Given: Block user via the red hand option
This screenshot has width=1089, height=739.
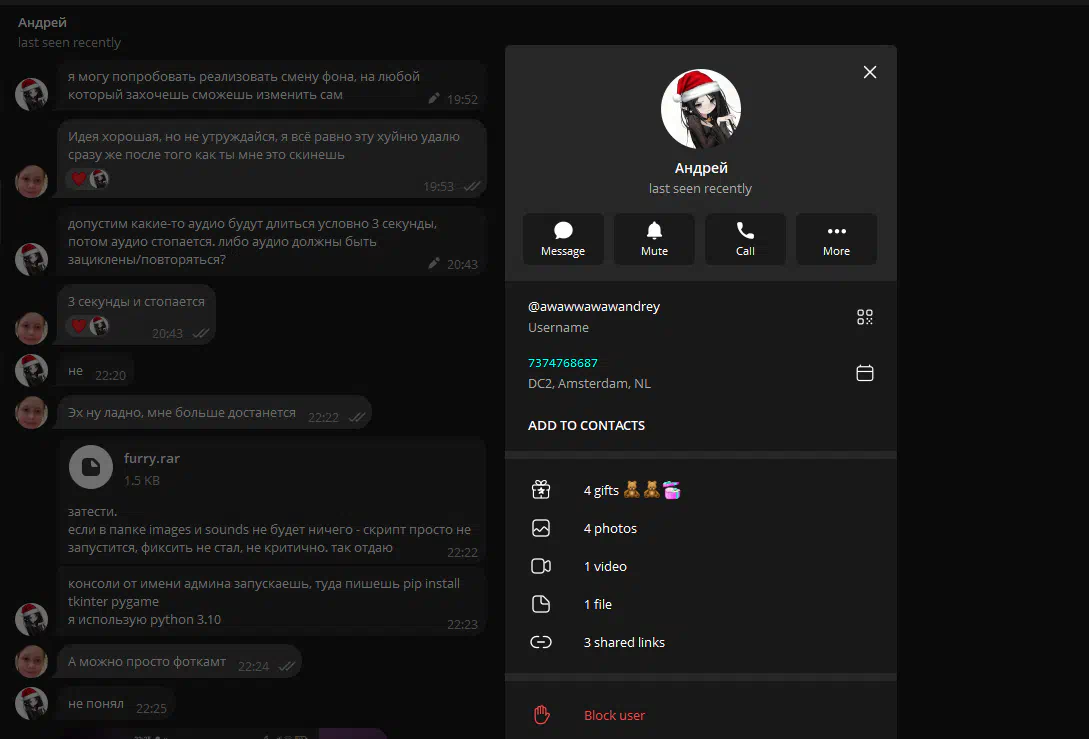Looking at the screenshot, I should [x=614, y=715].
